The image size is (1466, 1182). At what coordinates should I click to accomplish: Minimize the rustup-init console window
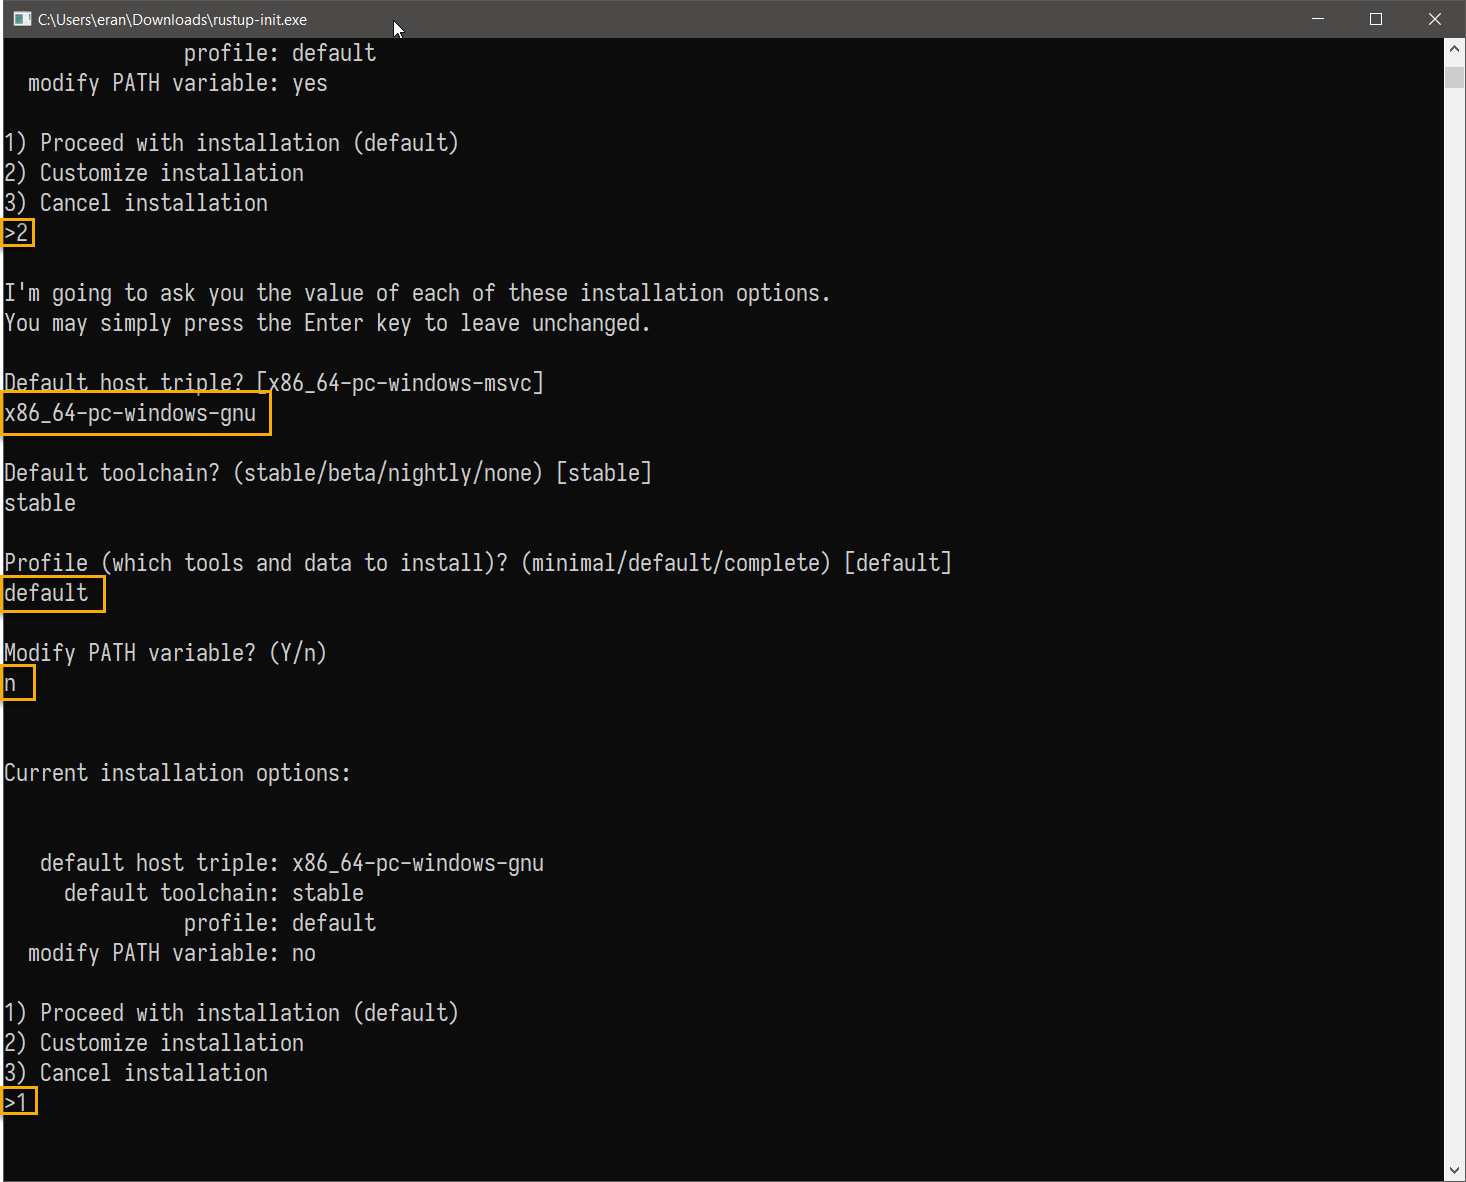pos(1318,19)
